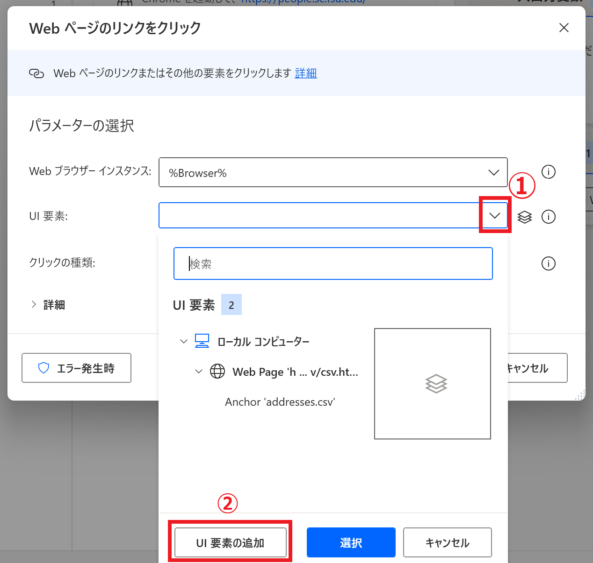Collapse the Web Page tree node
593x563 pixels.
pos(199,371)
